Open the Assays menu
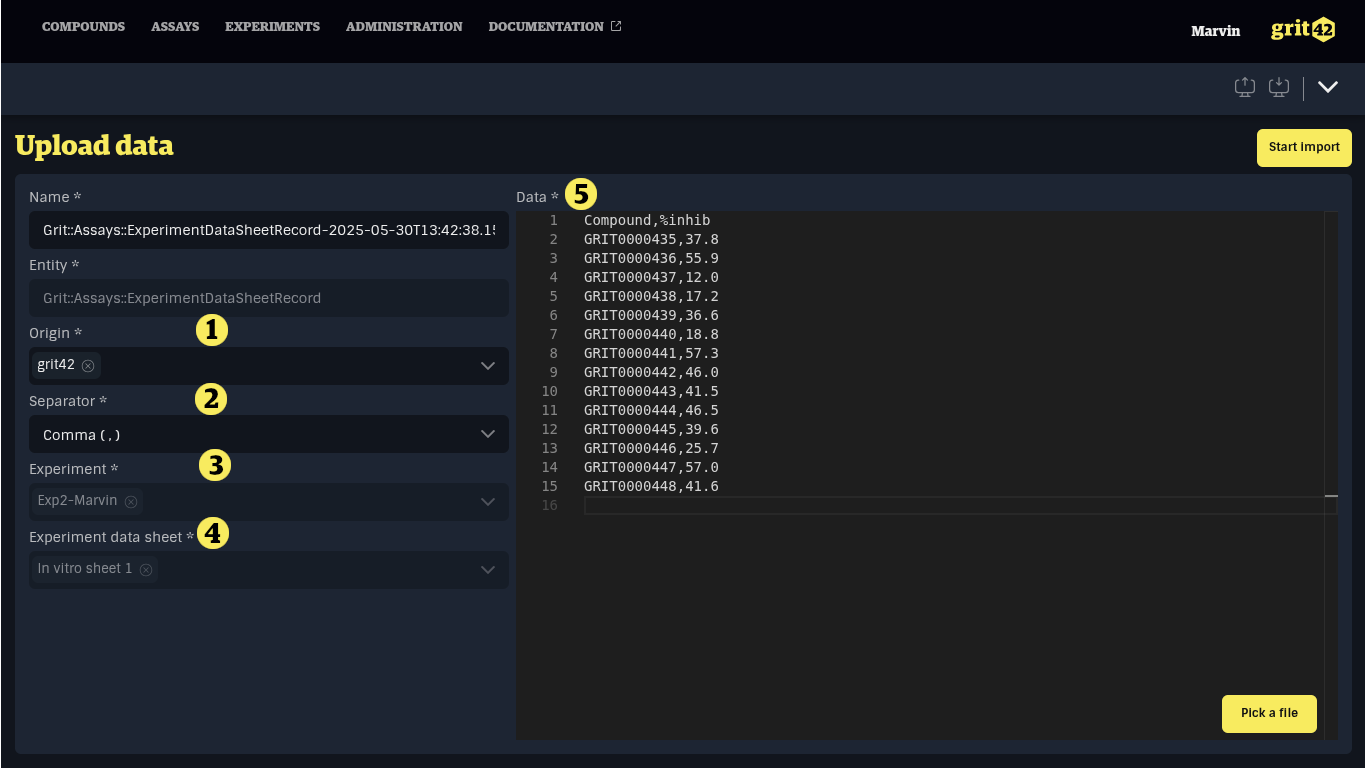1365x768 pixels. pyautogui.click(x=175, y=27)
